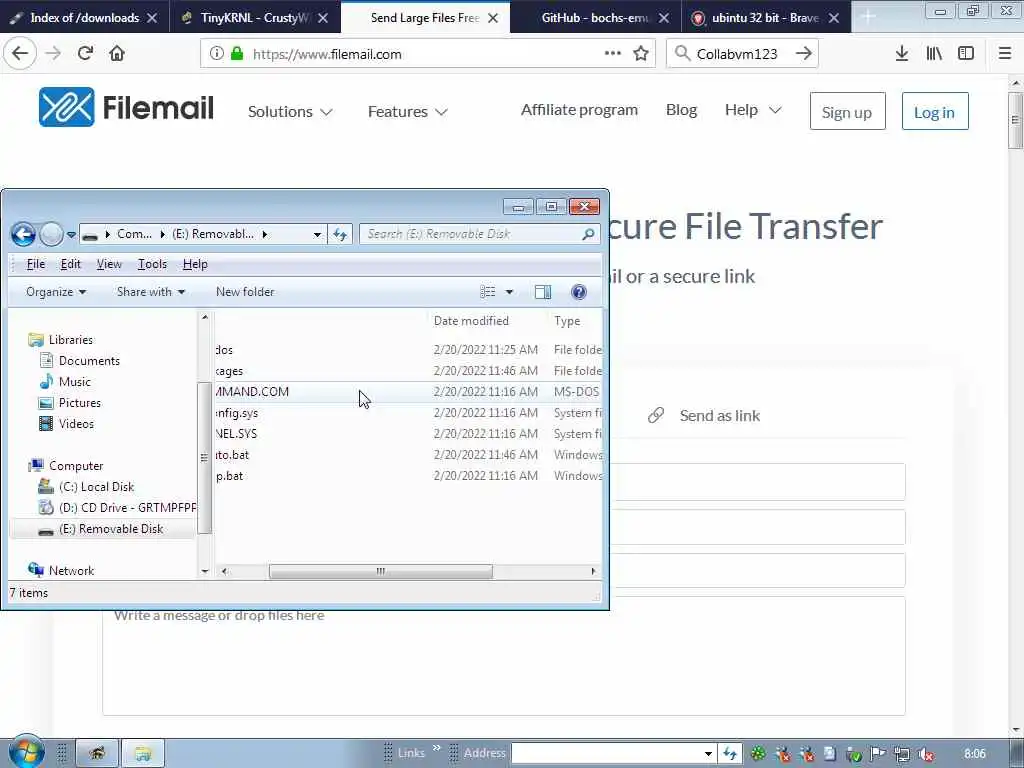The image size is (1024, 768).
Task: Expand the Solutions dropdown
Action: pos(290,112)
